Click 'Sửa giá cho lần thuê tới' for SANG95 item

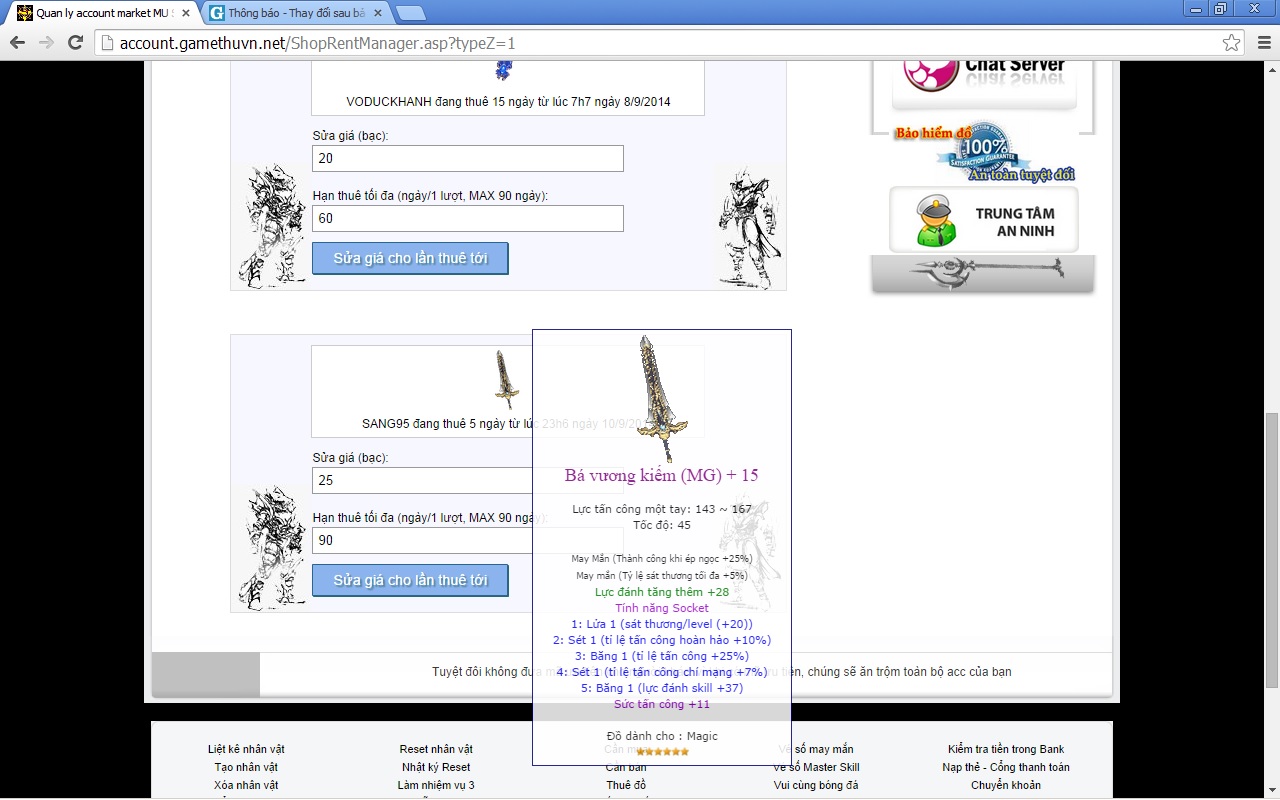point(410,580)
